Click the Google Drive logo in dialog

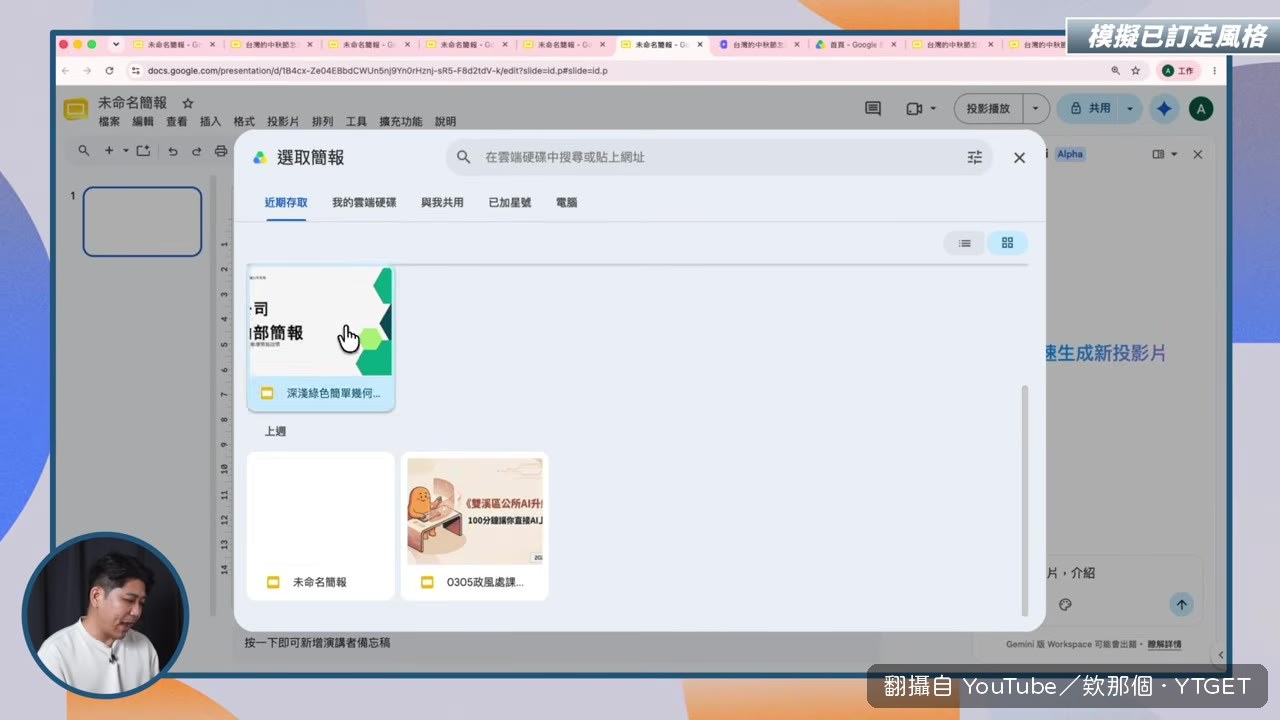260,157
